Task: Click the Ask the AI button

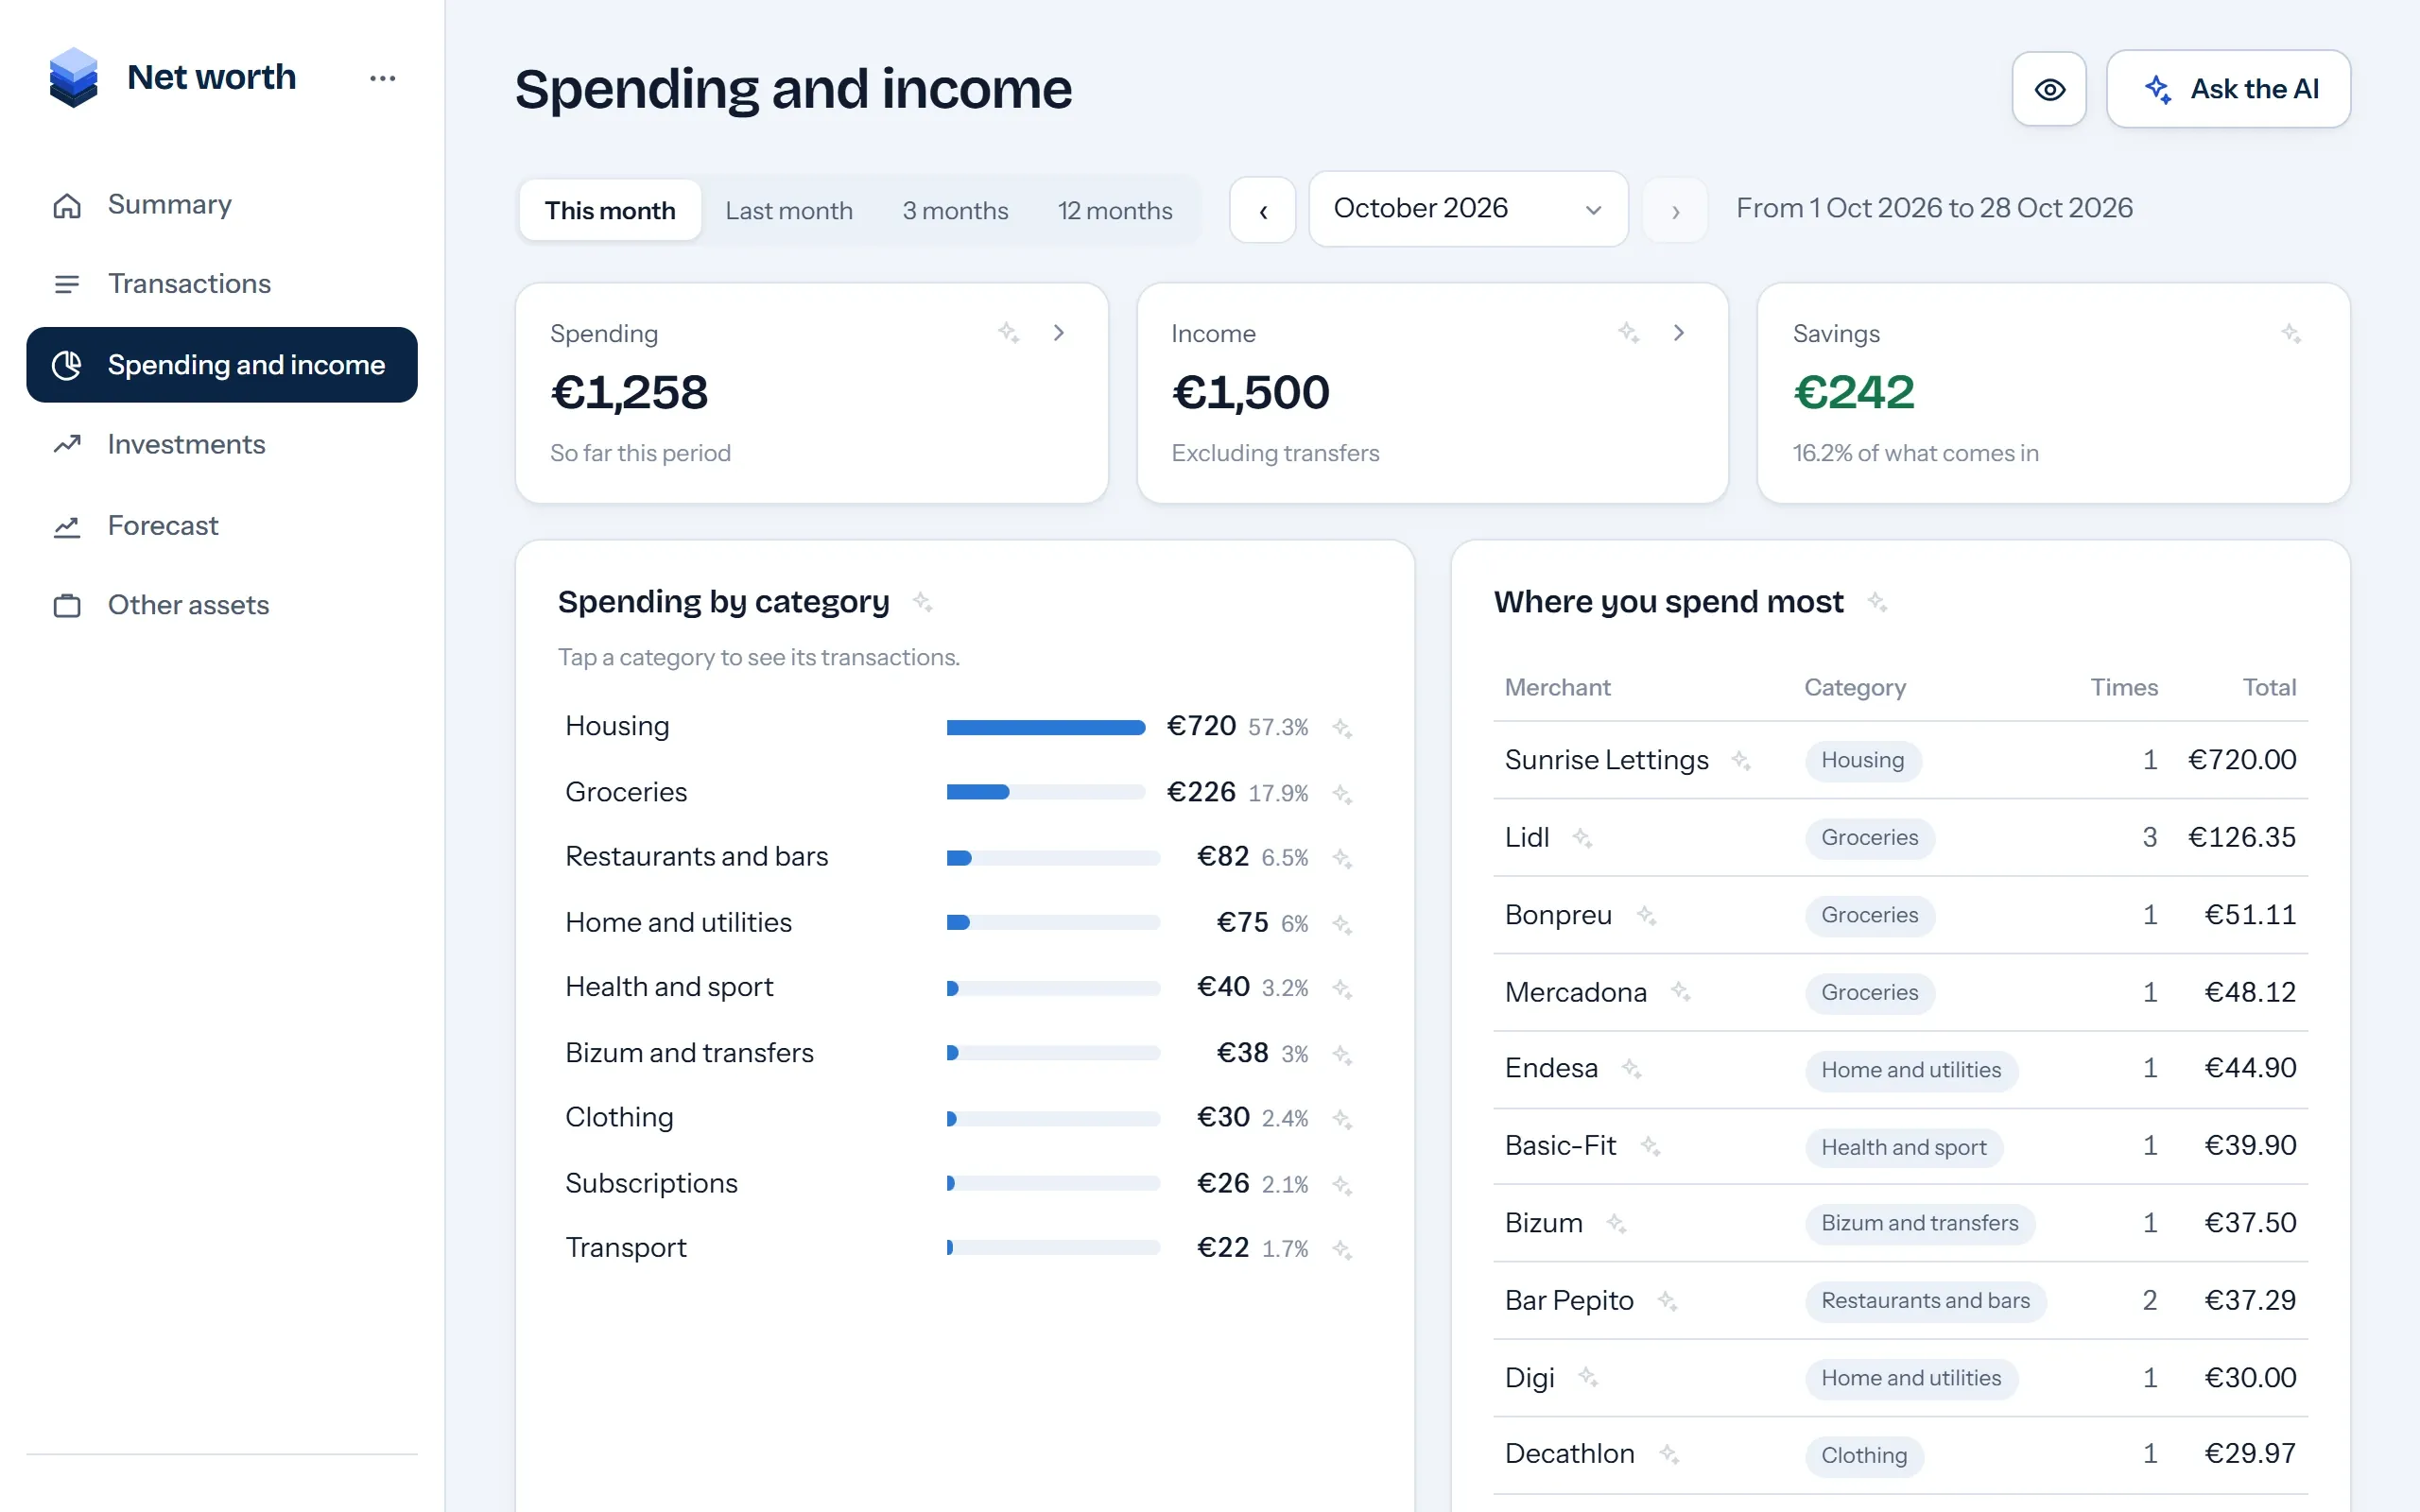Action: (2228, 89)
